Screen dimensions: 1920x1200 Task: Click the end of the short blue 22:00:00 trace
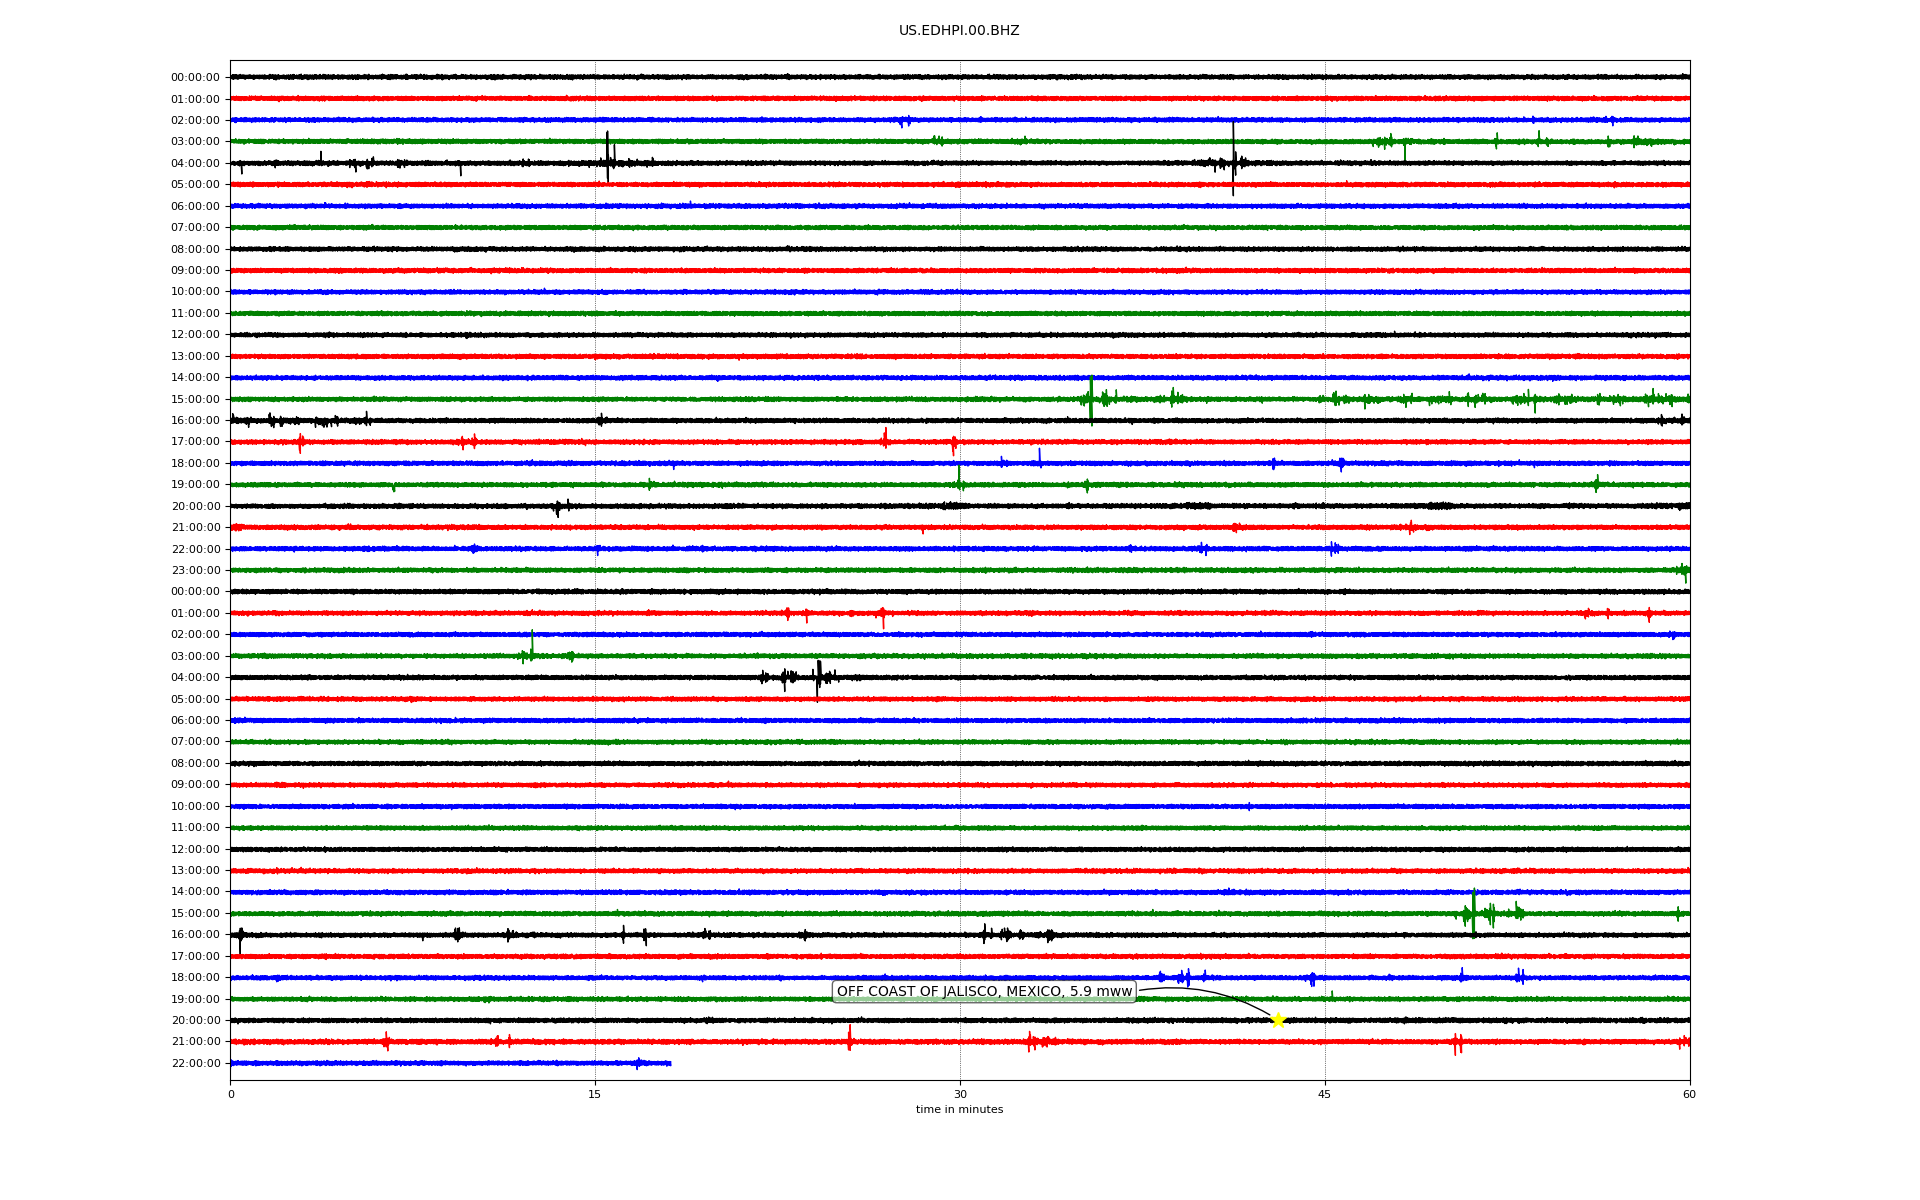pyautogui.click(x=669, y=1063)
